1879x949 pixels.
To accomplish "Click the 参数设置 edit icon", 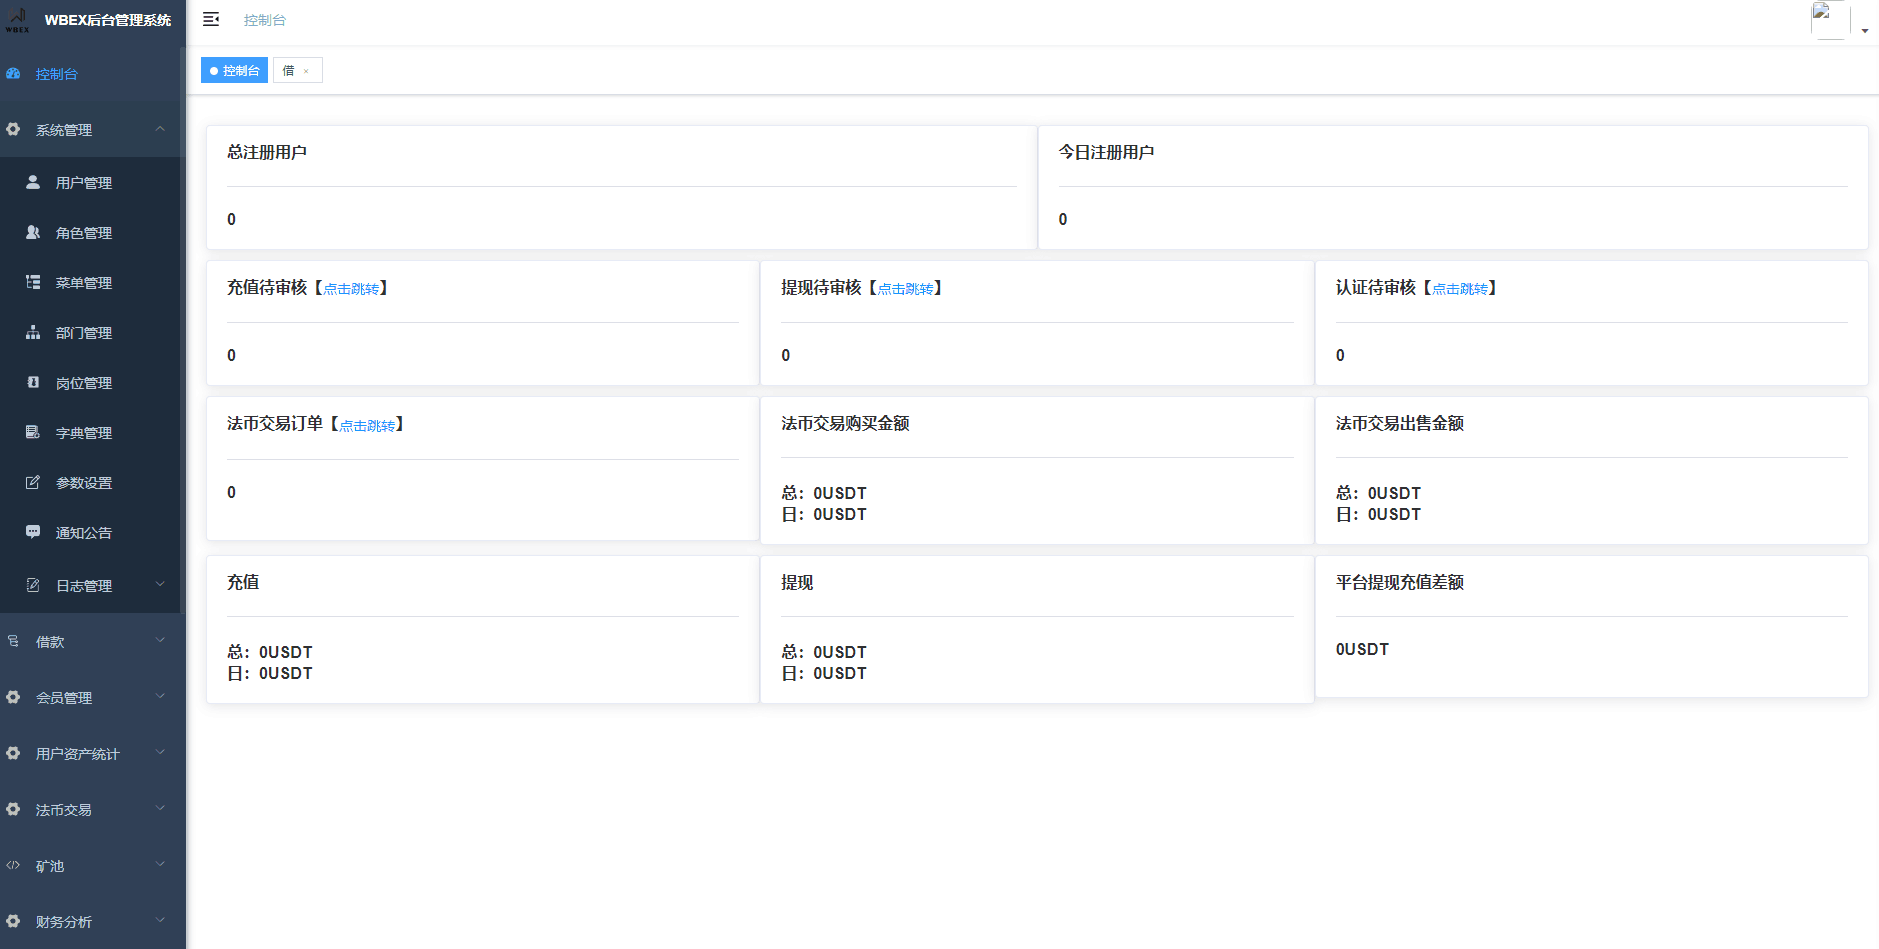I will [x=33, y=482].
